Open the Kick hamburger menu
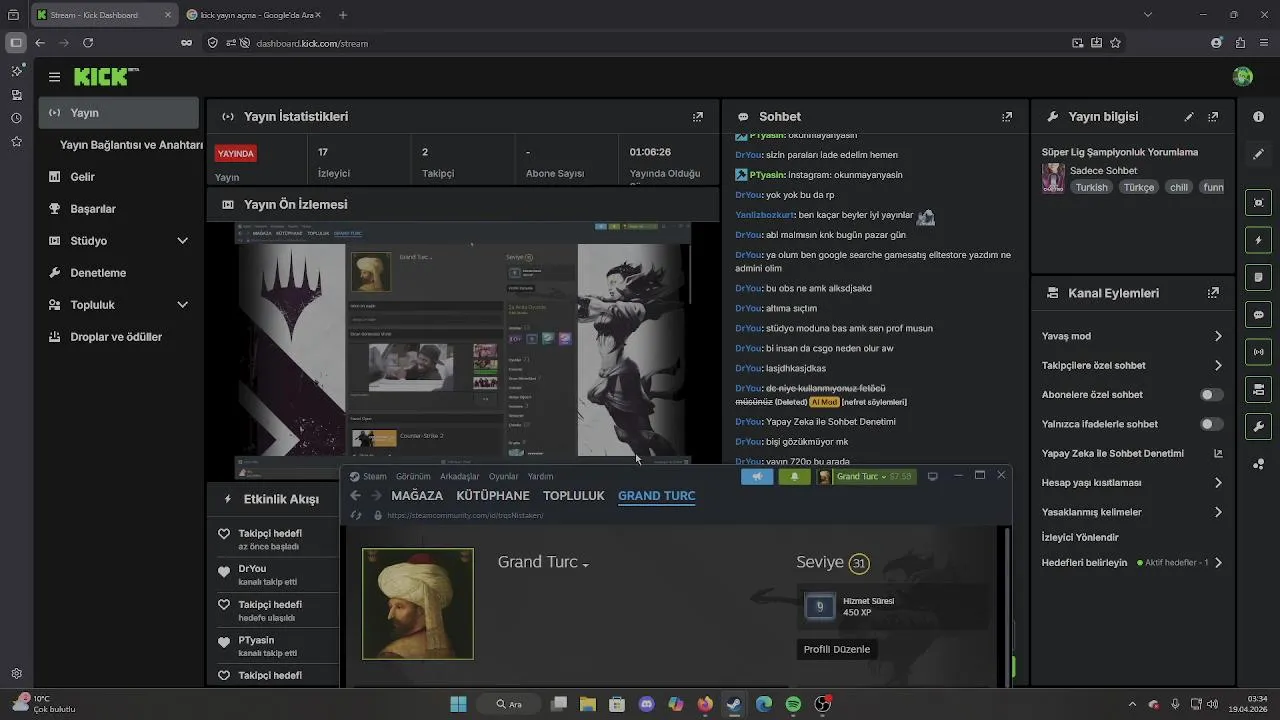Viewport: 1280px width, 720px height. 54,77
